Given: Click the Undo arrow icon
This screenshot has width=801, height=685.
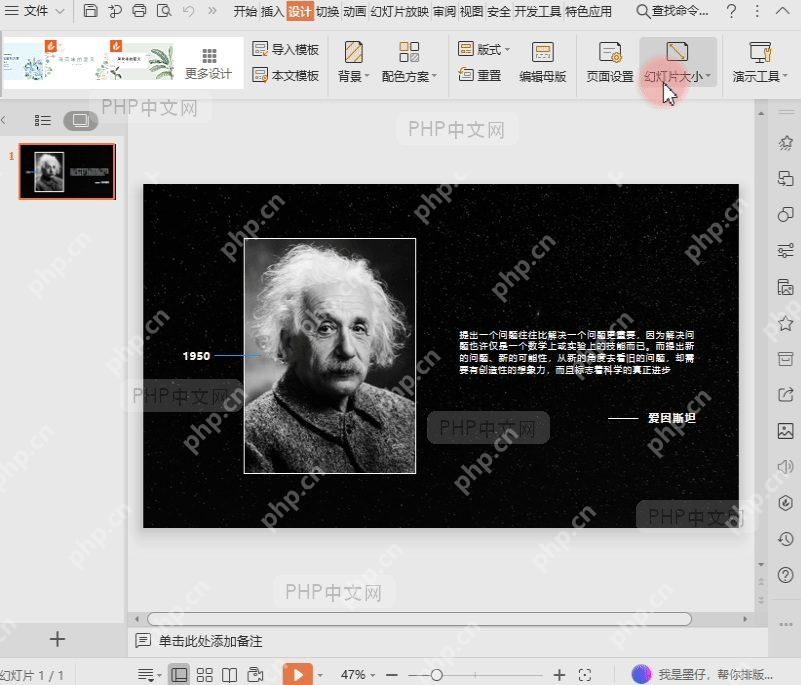Looking at the screenshot, I should click(x=189, y=10).
